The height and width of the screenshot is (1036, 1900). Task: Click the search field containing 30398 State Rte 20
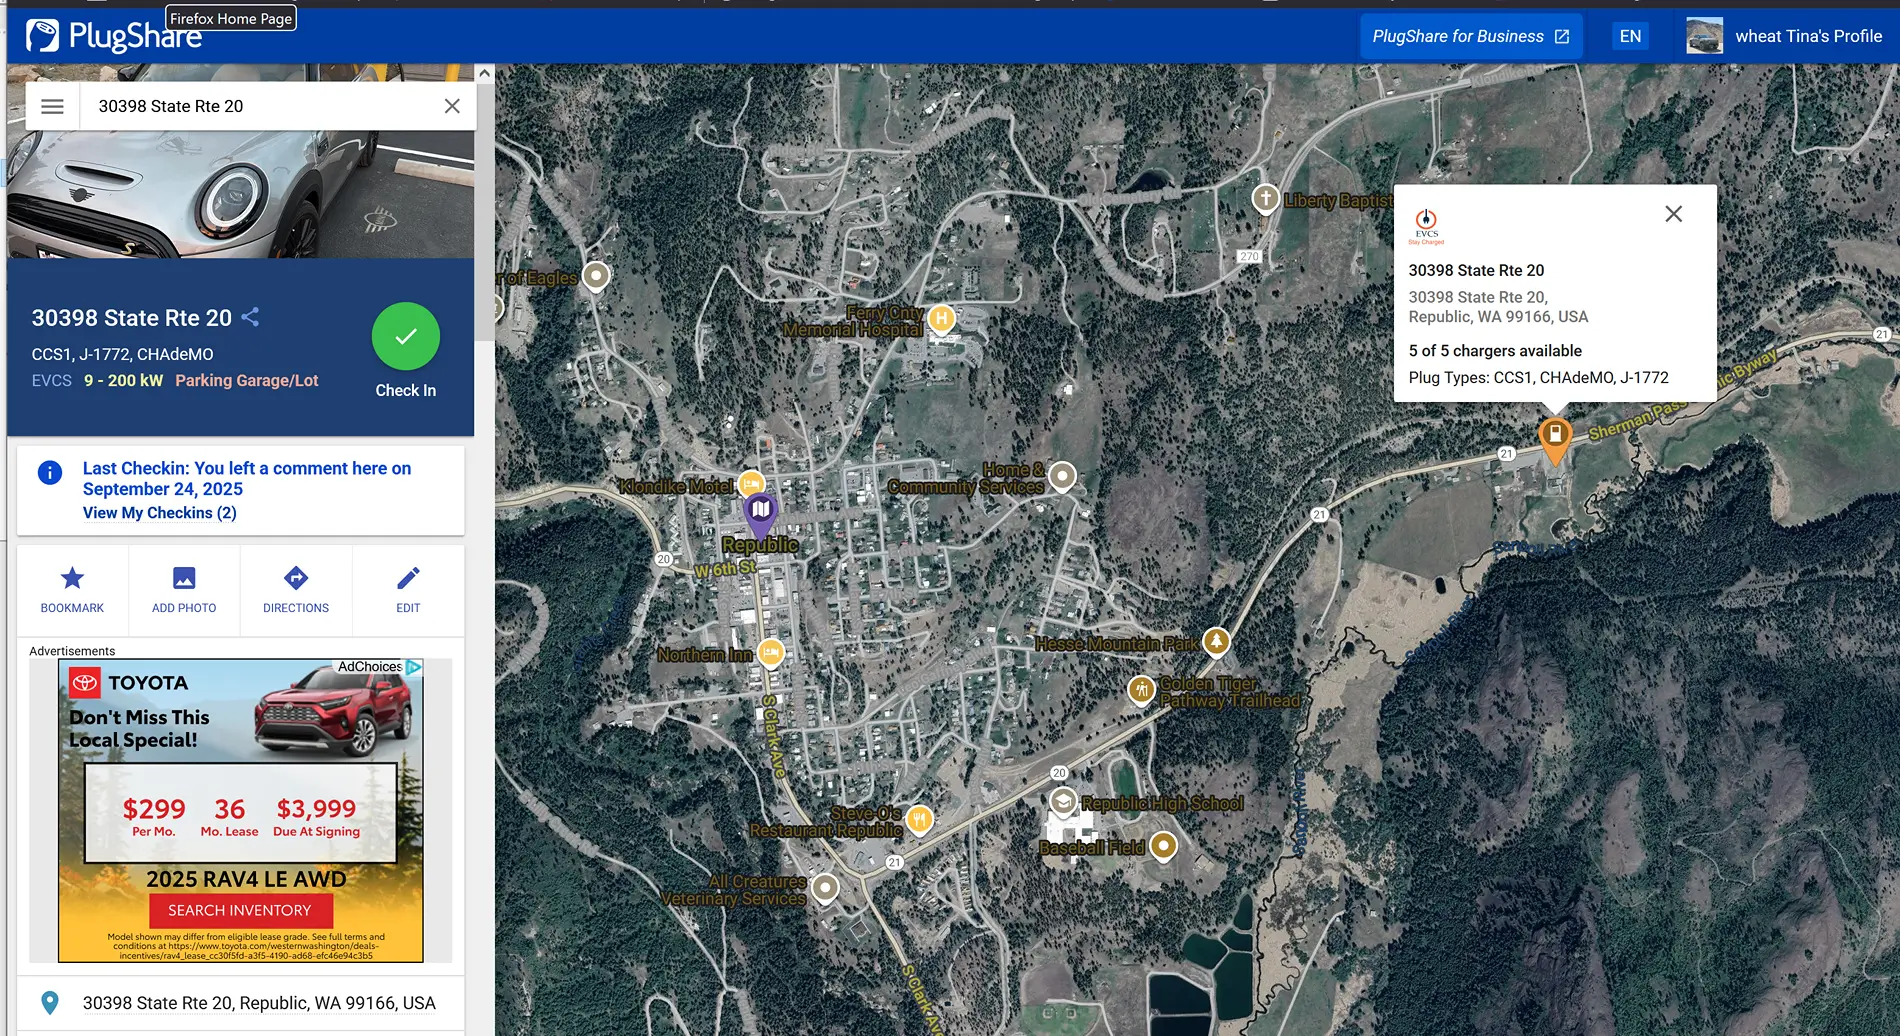[x=260, y=106]
